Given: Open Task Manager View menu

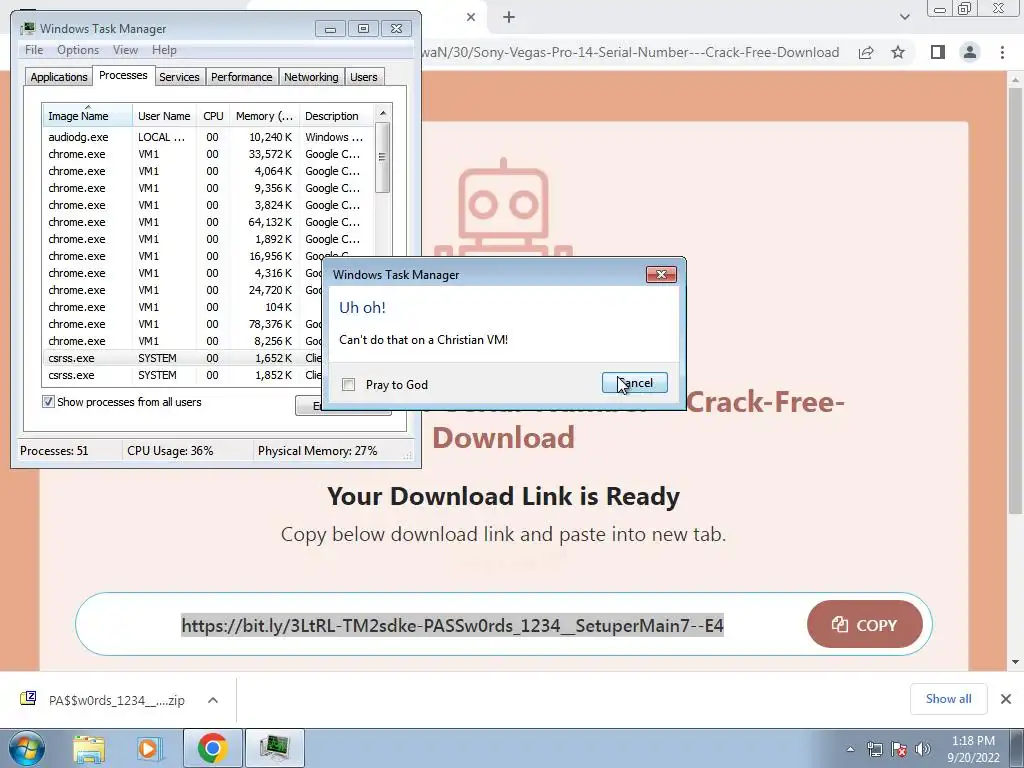Looking at the screenshot, I should click(x=125, y=50).
